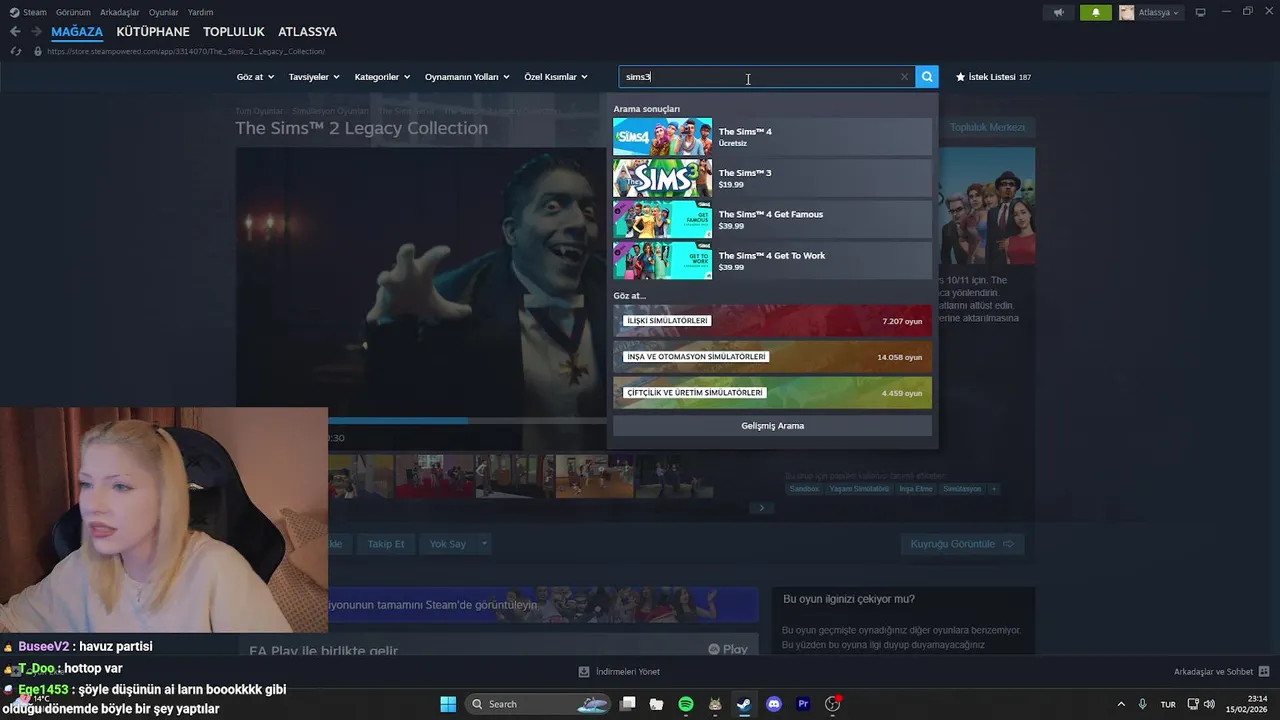Viewport: 1280px width, 720px height.
Task: Open the Atlassya account dropdown
Action: pyautogui.click(x=1150, y=12)
